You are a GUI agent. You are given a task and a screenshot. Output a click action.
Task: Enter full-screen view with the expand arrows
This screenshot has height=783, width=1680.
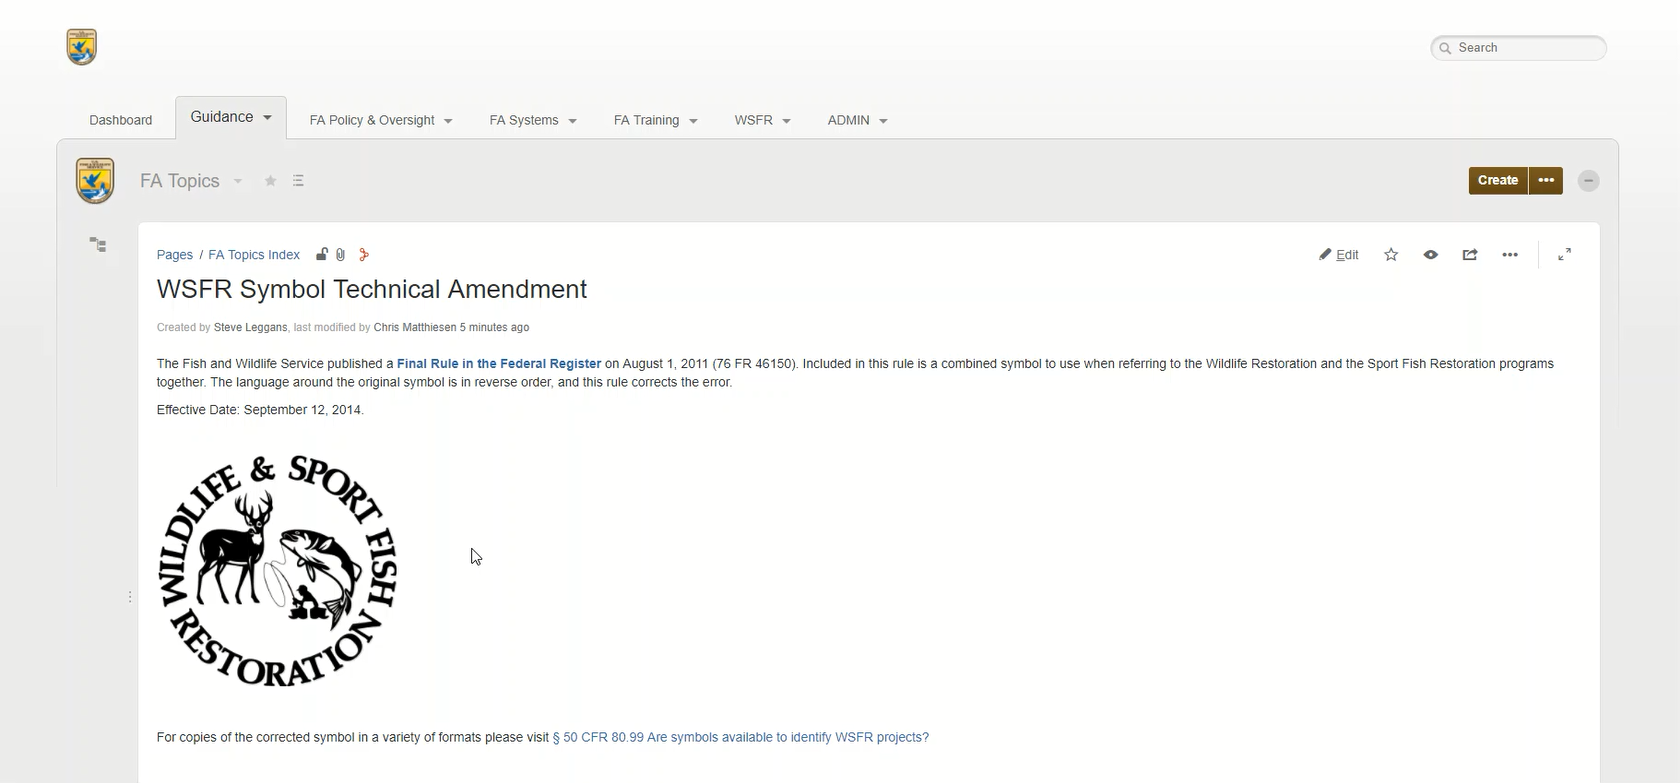(x=1565, y=255)
